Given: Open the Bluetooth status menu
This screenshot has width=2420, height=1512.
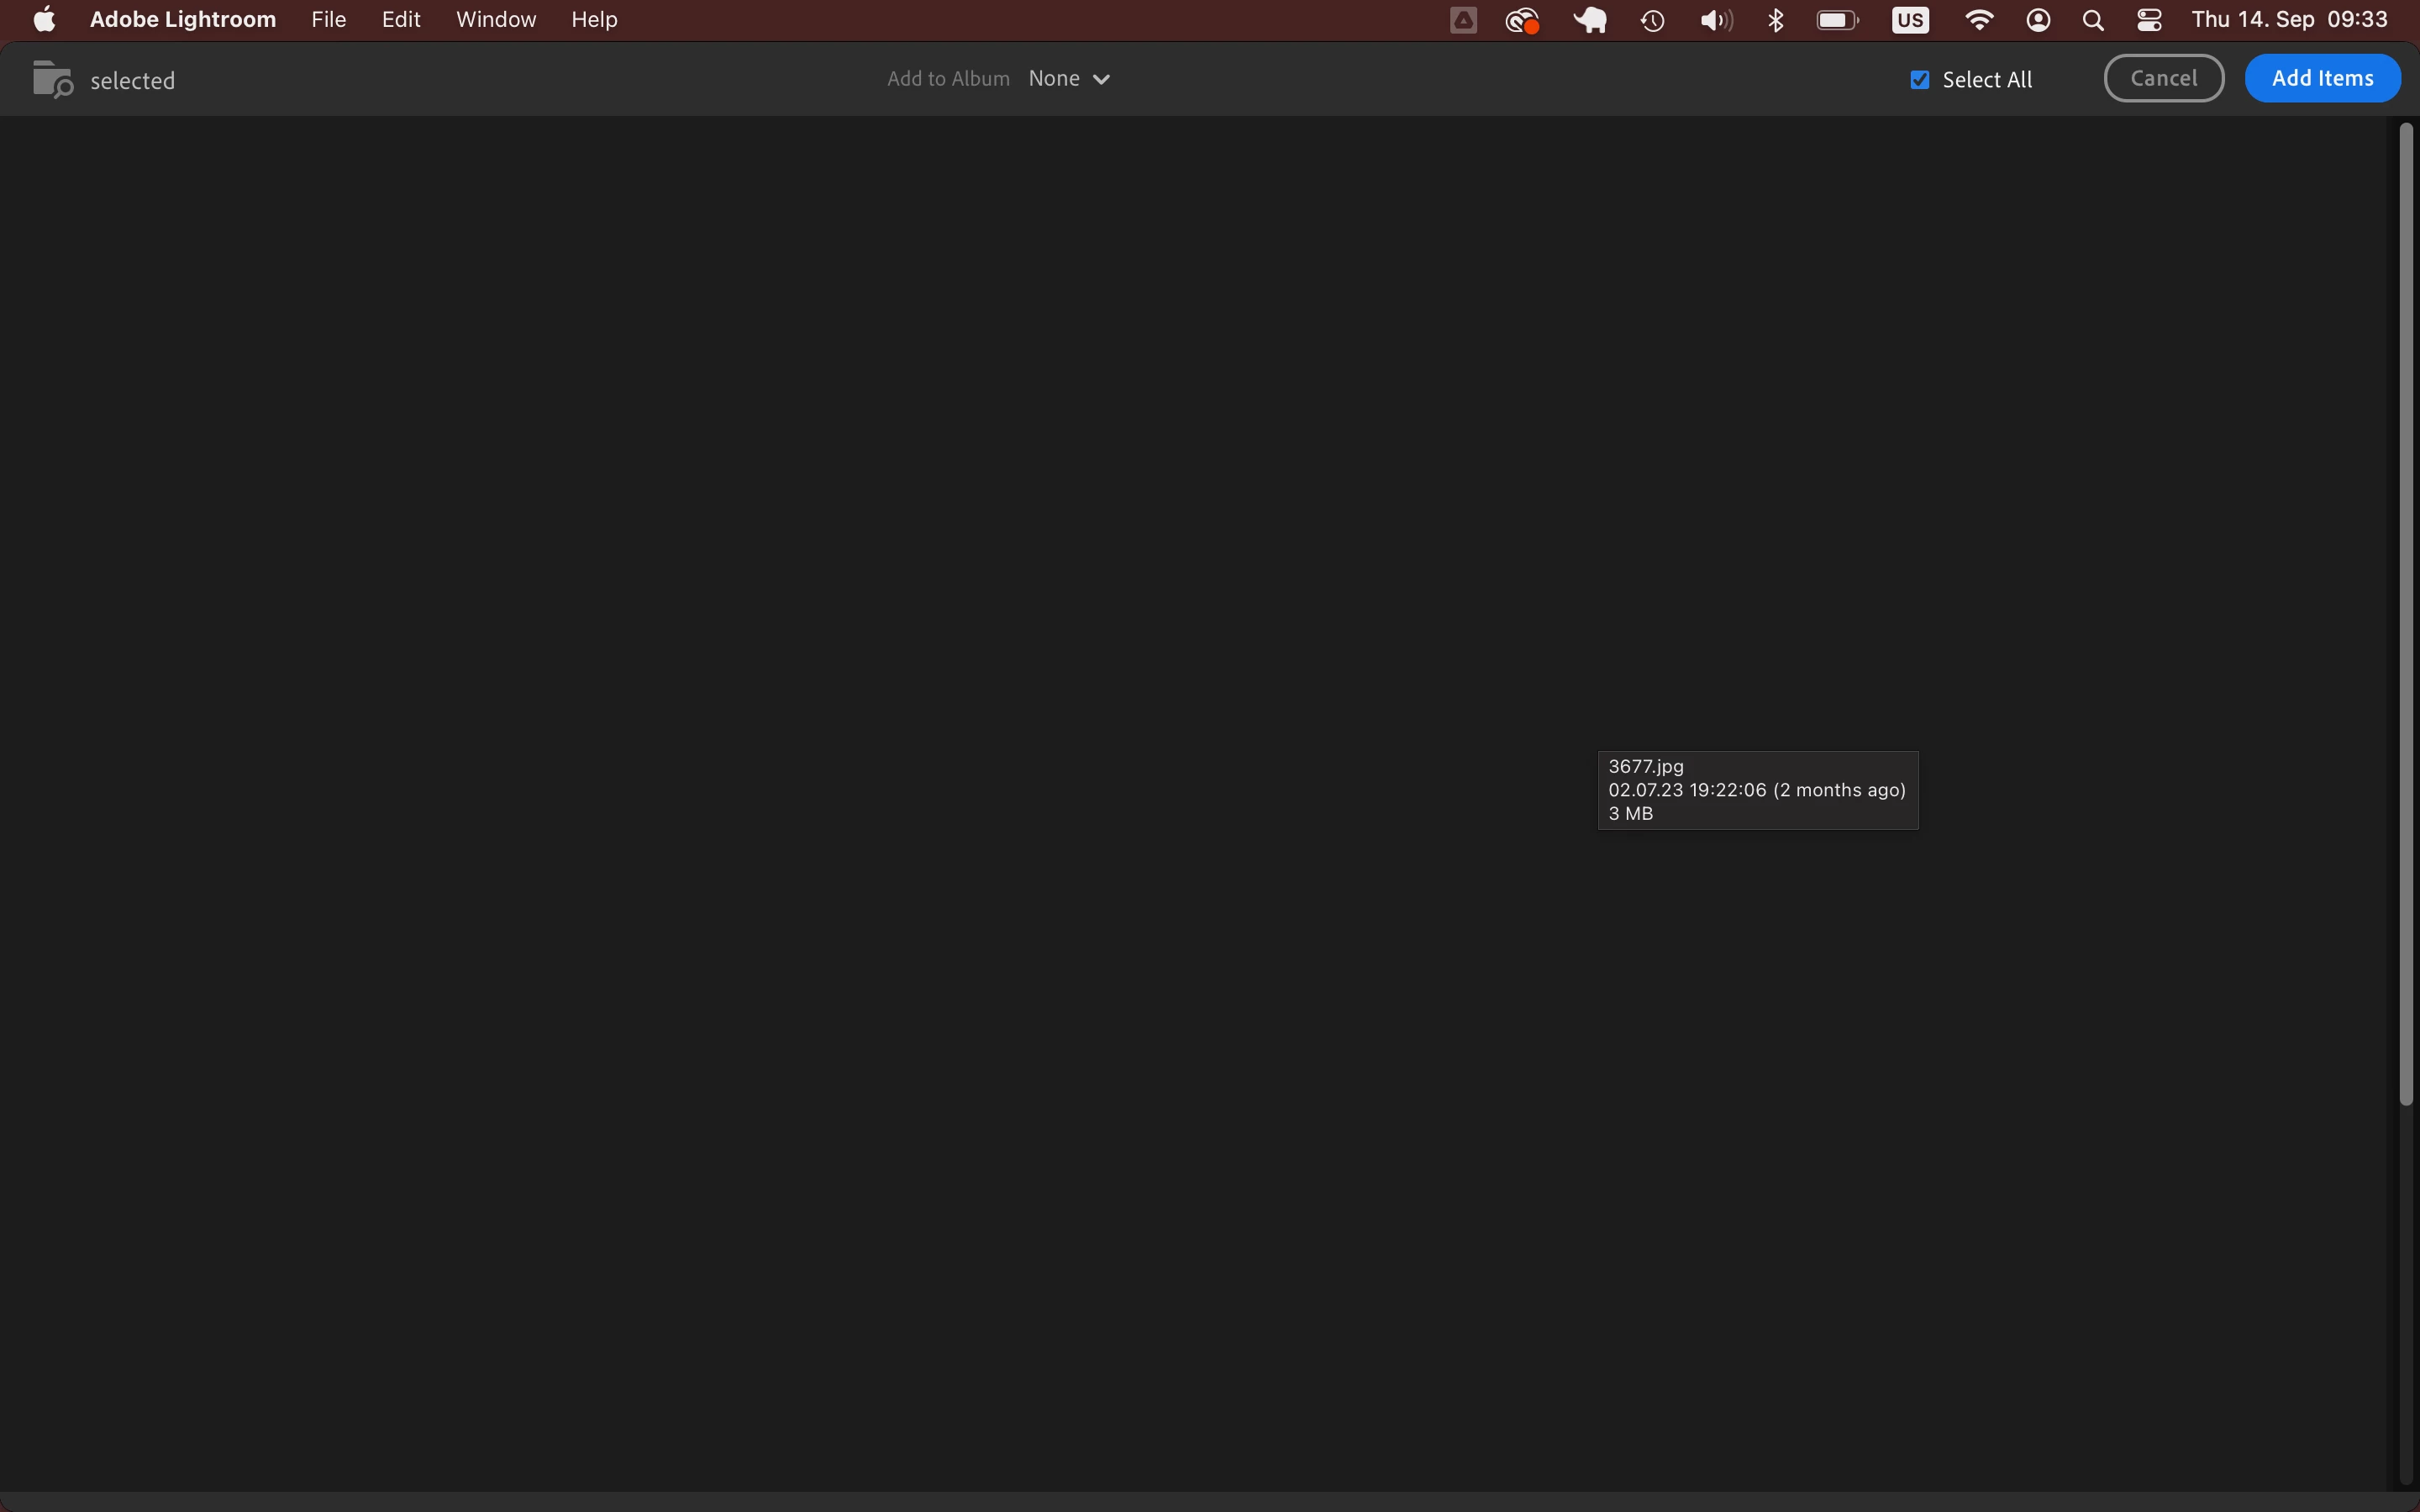Looking at the screenshot, I should (x=1776, y=20).
